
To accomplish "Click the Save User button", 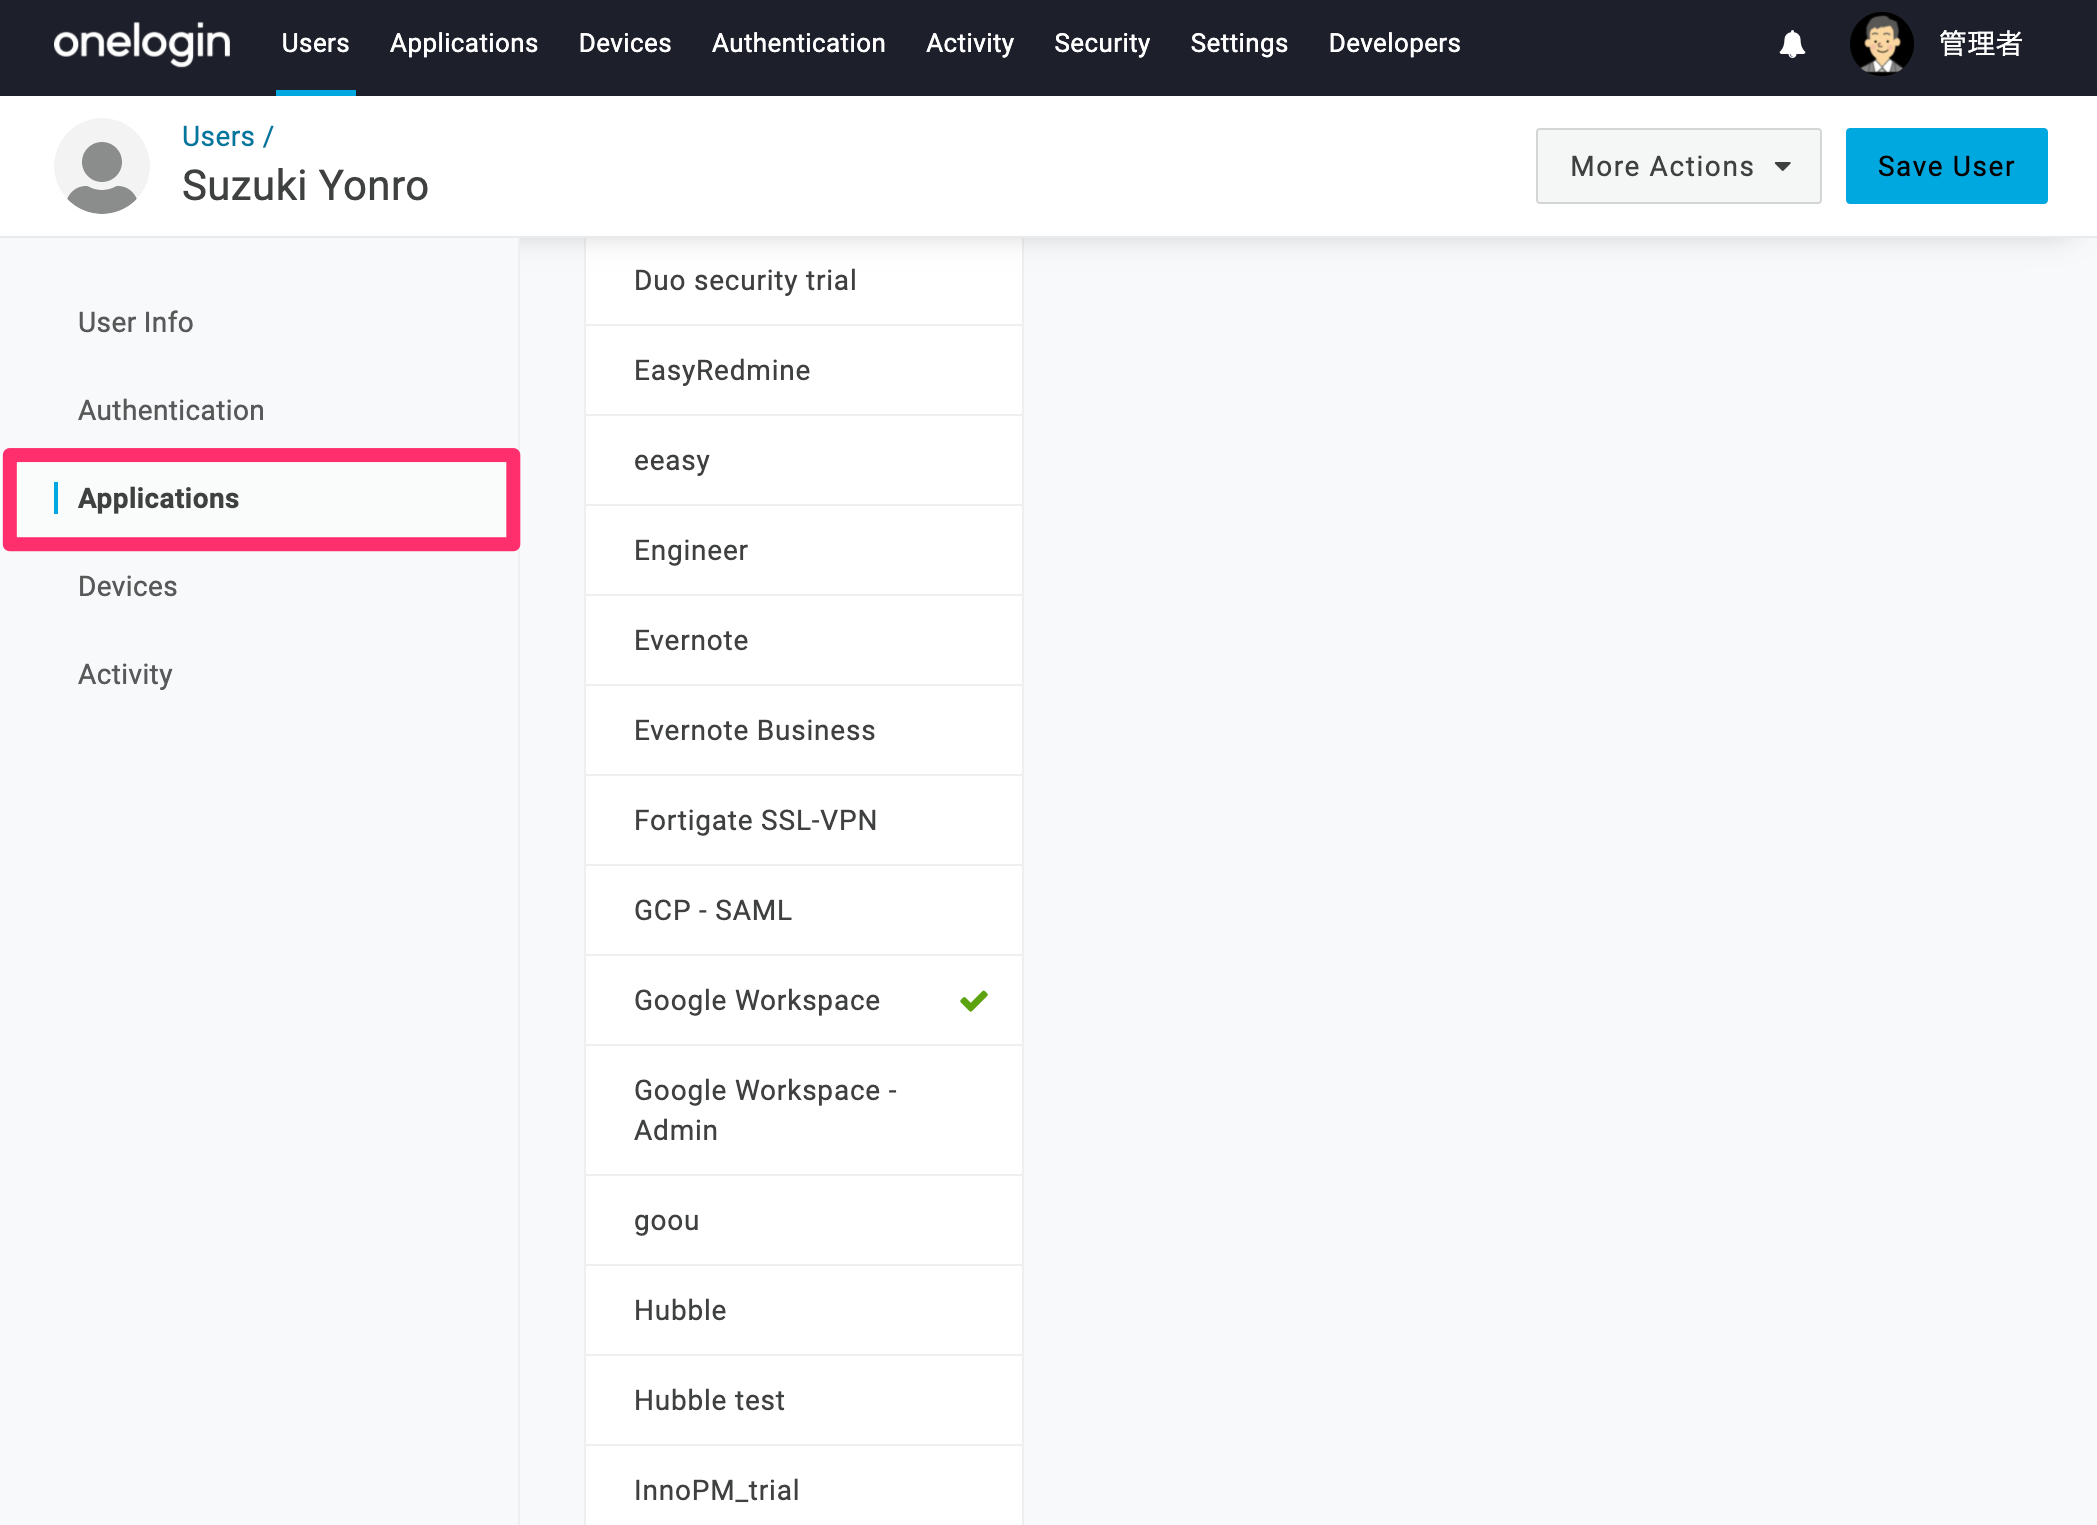I will pyautogui.click(x=1946, y=166).
